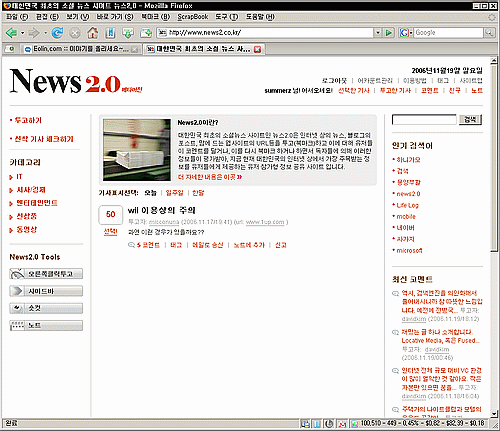Click the blue status bar icon second from left
The height and width of the screenshot is (431, 500).
pos(317,424)
